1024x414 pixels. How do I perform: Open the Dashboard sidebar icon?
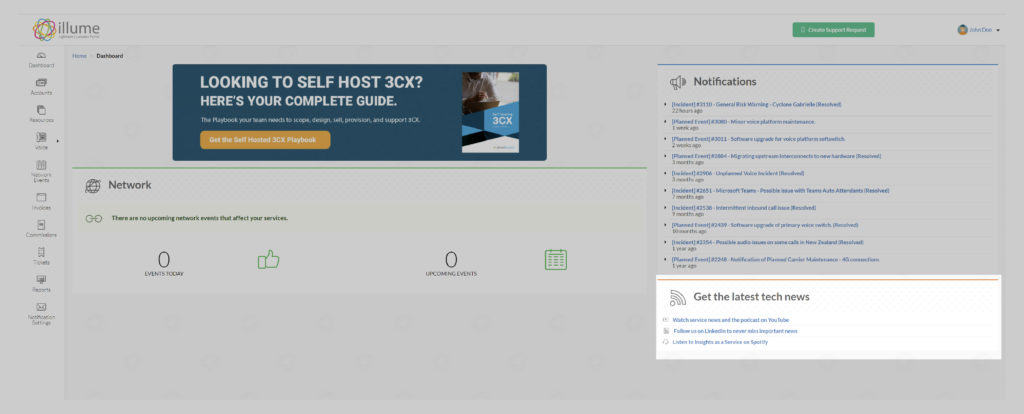coord(41,59)
